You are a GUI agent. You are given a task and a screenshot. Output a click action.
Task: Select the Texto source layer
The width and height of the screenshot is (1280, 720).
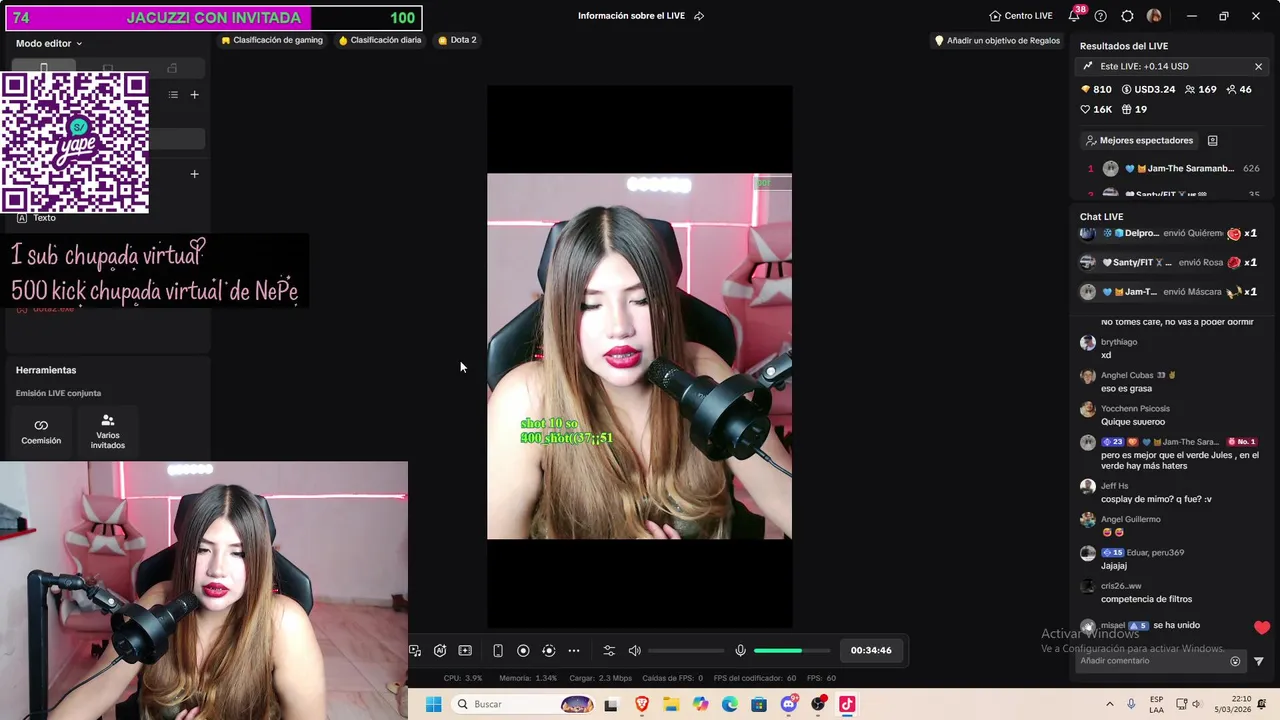tap(45, 218)
